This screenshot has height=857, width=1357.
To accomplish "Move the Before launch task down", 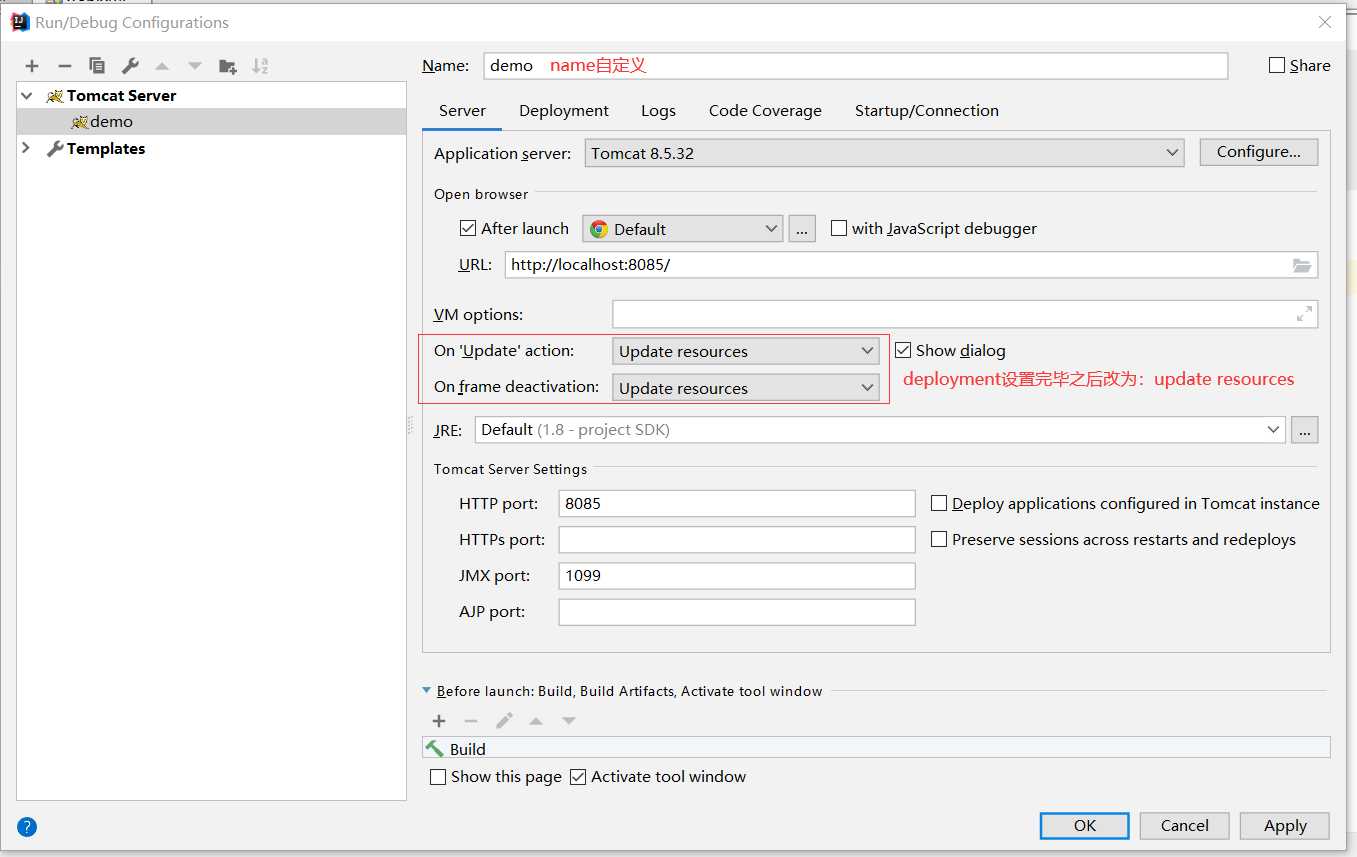I will pos(569,721).
